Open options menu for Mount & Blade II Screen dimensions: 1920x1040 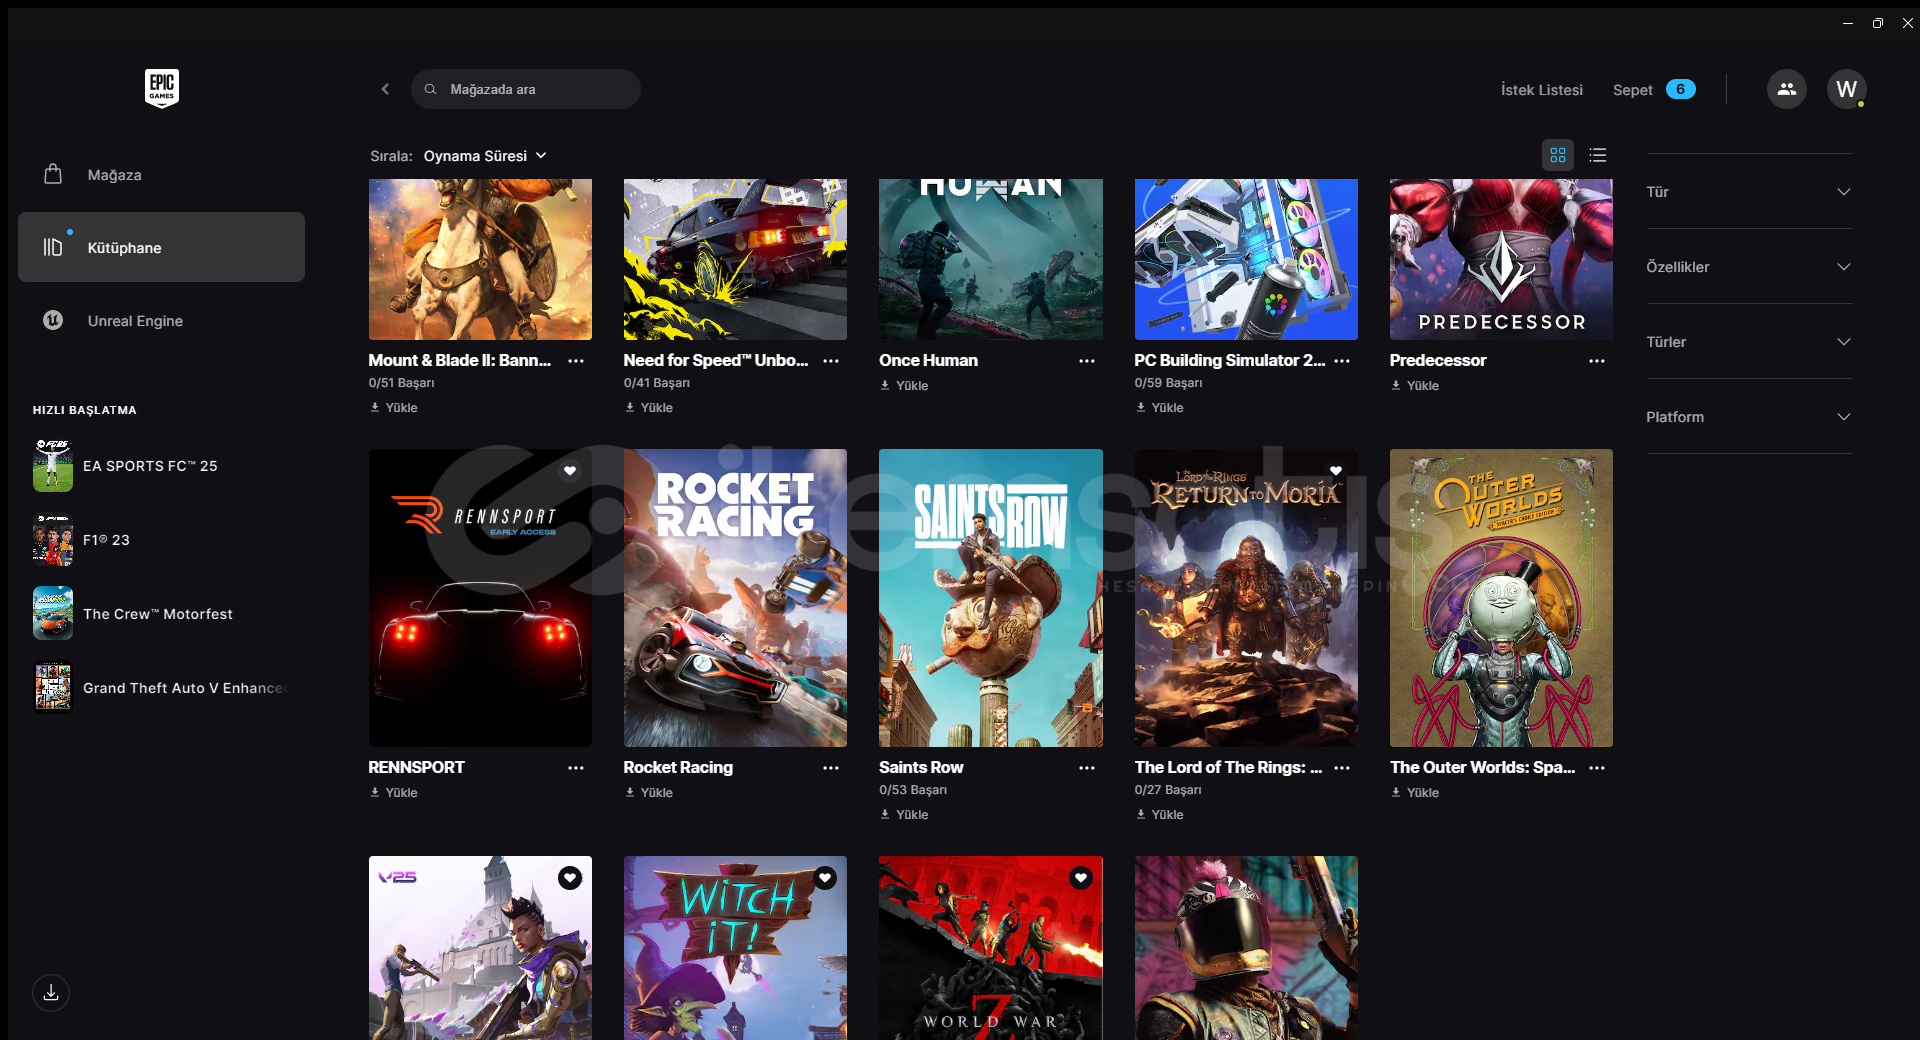[576, 361]
